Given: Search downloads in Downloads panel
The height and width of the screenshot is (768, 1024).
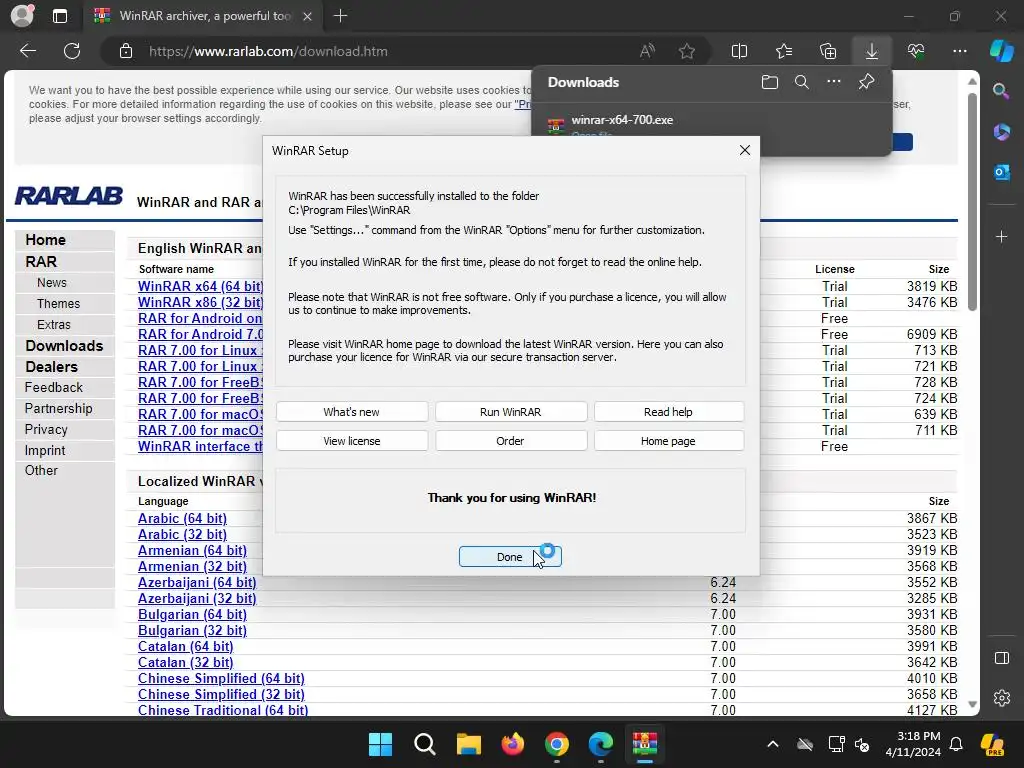Looking at the screenshot, I should pos(801,82).
